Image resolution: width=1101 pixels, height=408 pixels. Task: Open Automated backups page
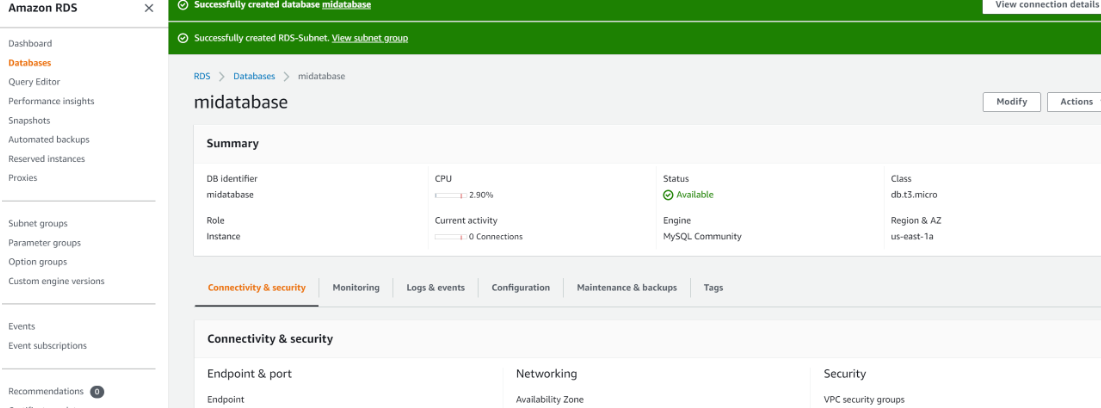pos(49,140)
